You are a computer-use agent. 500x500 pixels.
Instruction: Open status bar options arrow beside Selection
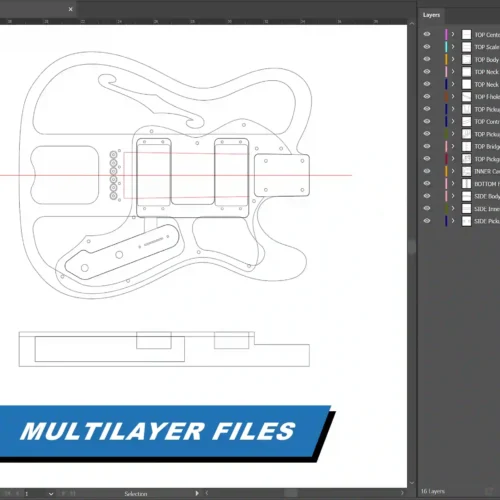pos(197,493)
